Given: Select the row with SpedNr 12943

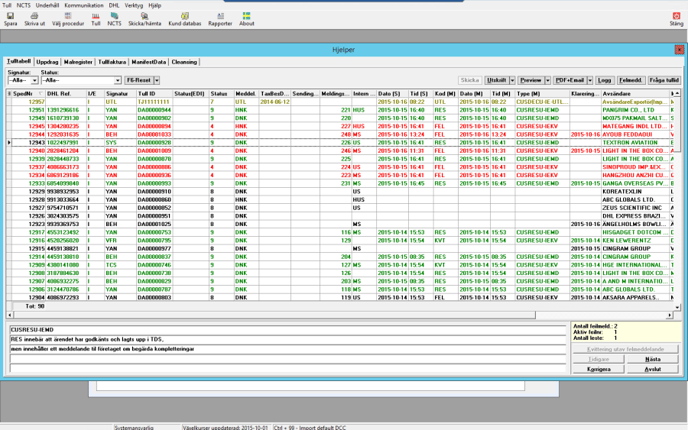Looking at the screenshot, I should [x=339, y=143].
